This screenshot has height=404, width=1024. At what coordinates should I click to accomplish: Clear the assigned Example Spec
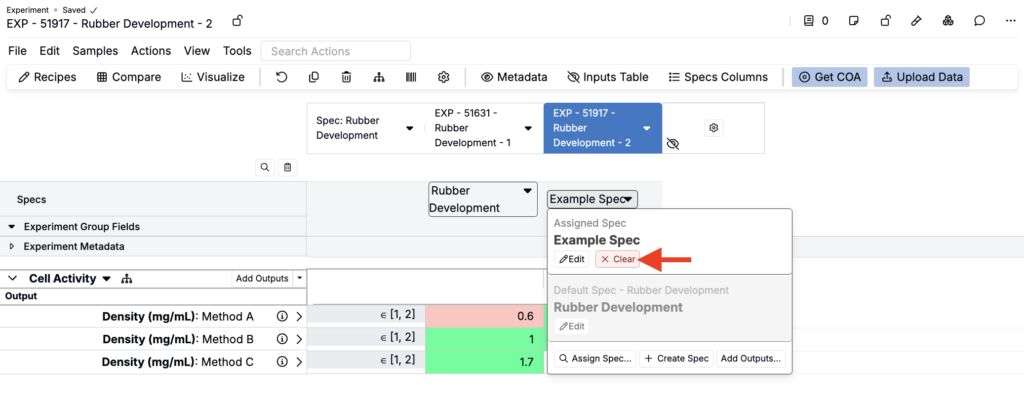pos(618,259)
